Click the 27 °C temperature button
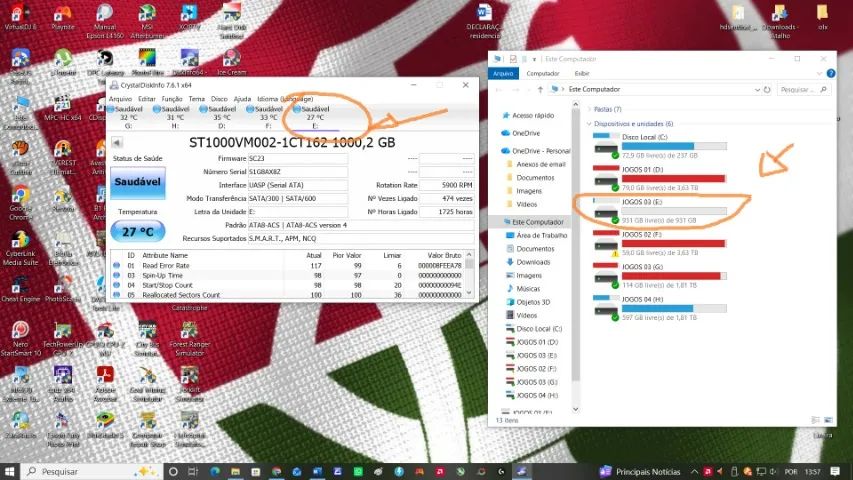This screenshot has height=480, width=853. 138,232
